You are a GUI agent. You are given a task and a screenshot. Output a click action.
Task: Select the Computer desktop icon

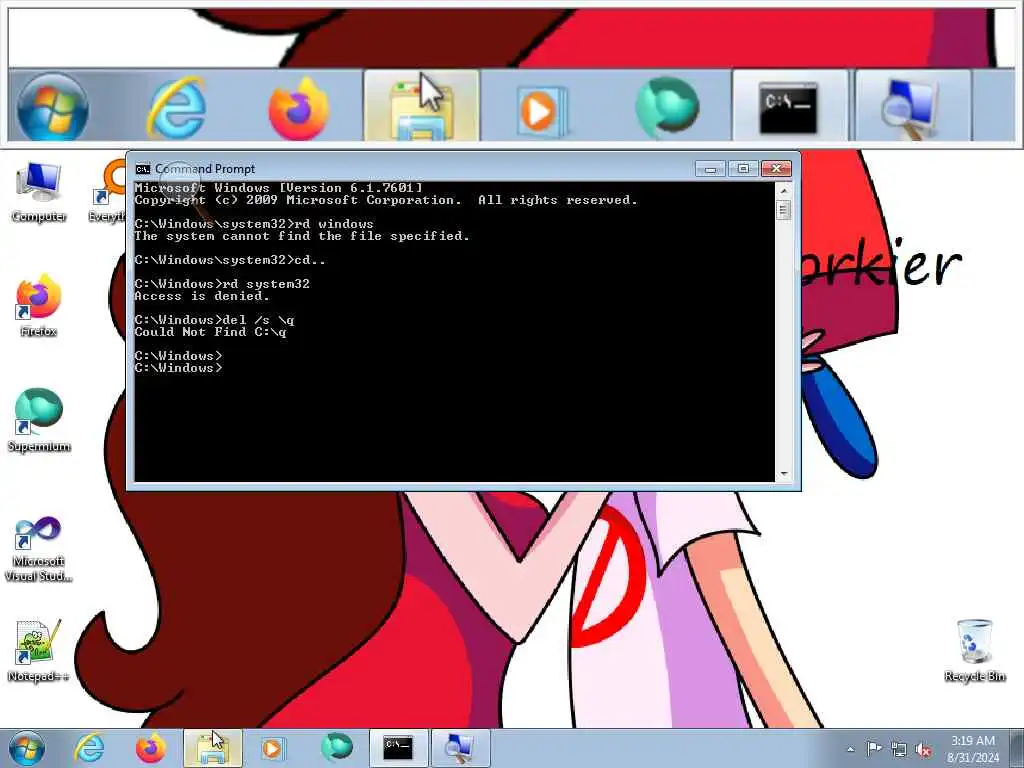tap(39, 192)
